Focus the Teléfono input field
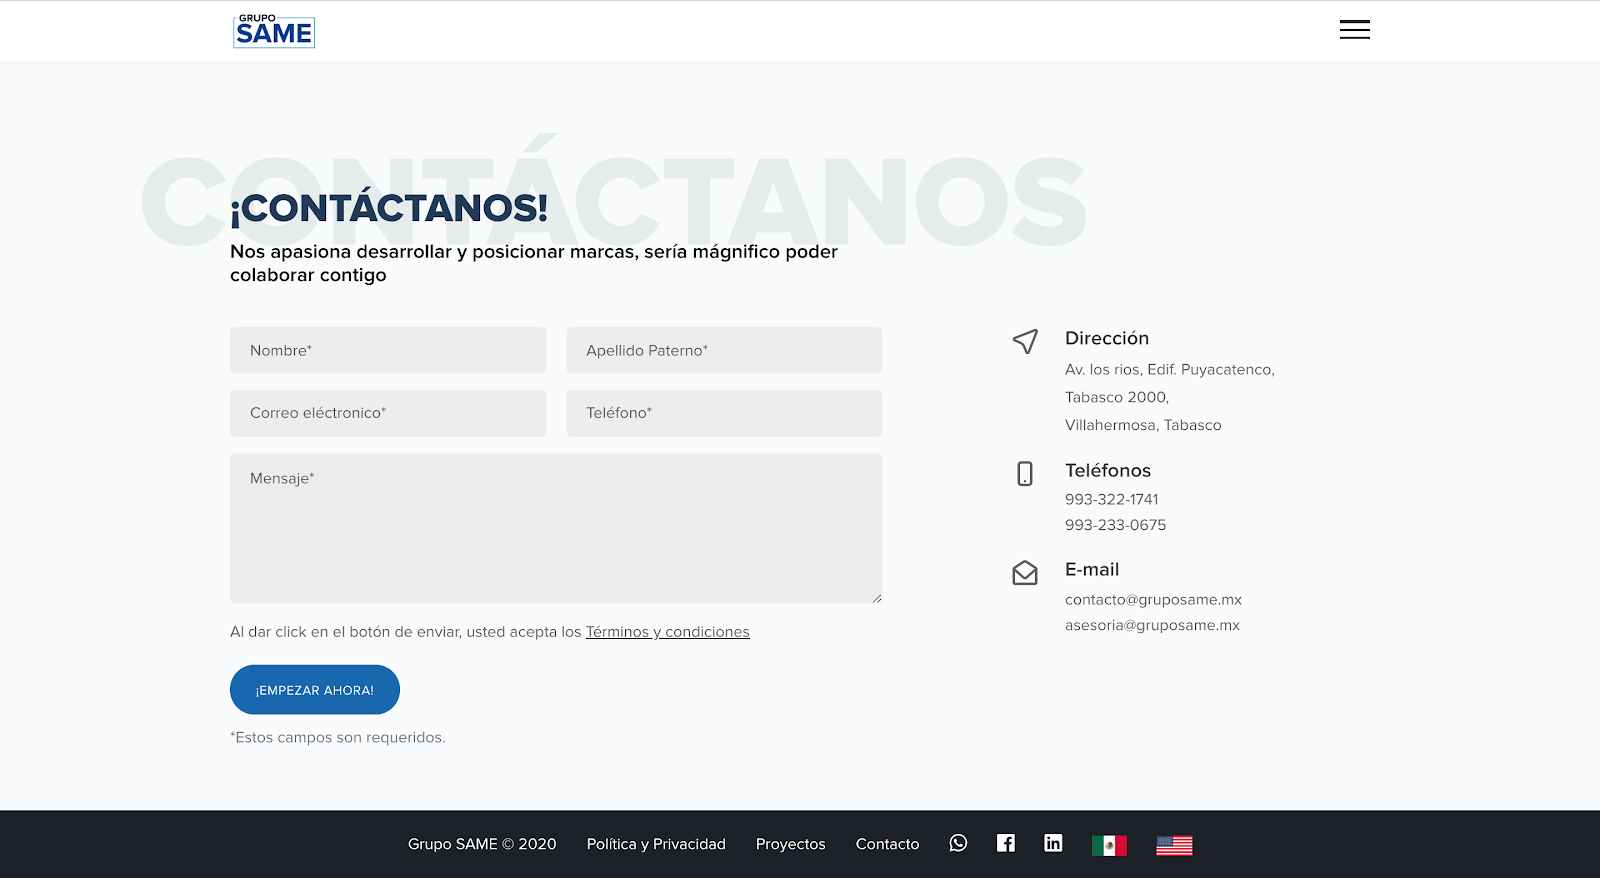1600x878 pixels. pyautogui.click(x=724, y=413)
